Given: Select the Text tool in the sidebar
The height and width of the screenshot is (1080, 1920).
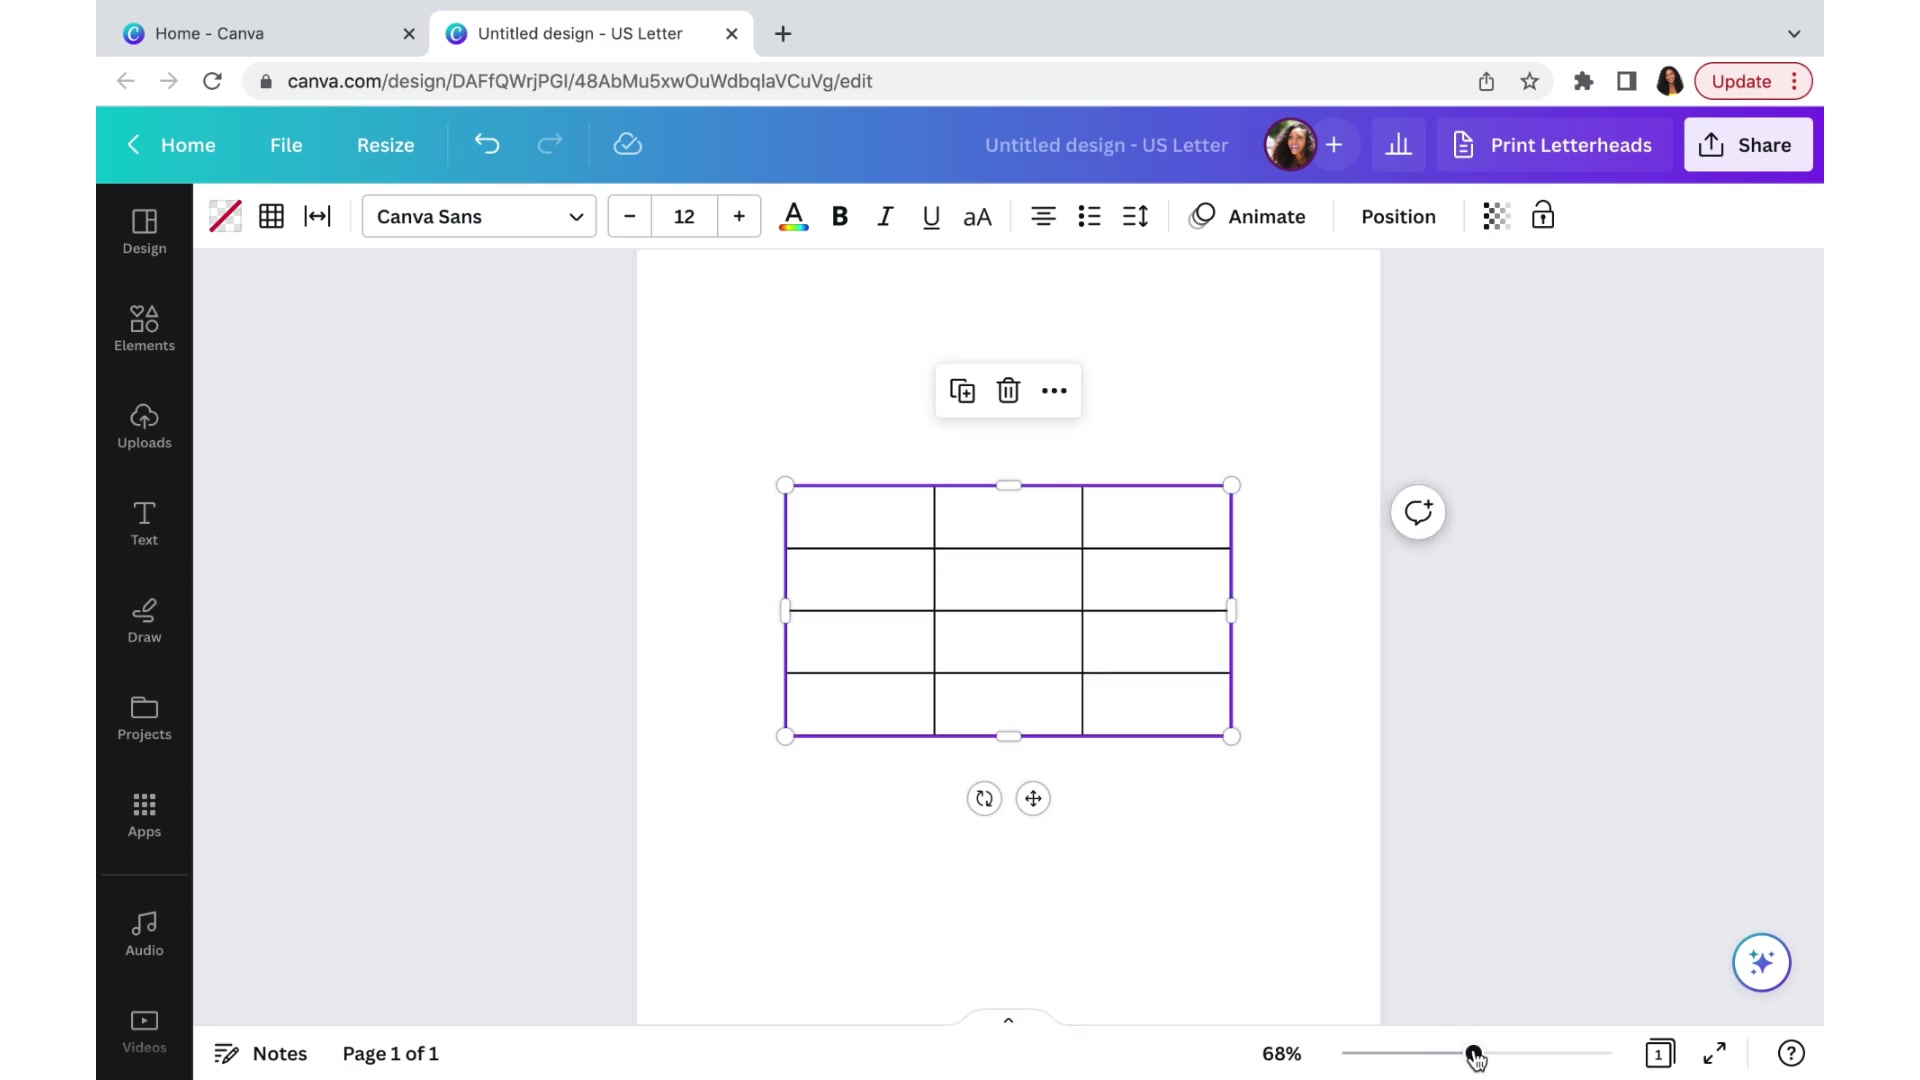Looking at the screenshot, I should (143, 522).
